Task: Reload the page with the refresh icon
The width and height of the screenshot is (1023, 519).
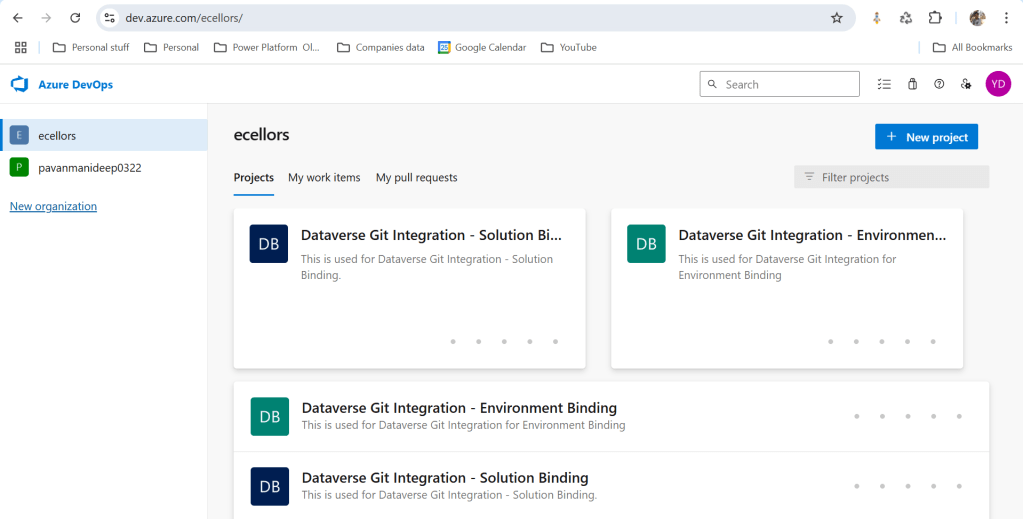Action: 75,18
